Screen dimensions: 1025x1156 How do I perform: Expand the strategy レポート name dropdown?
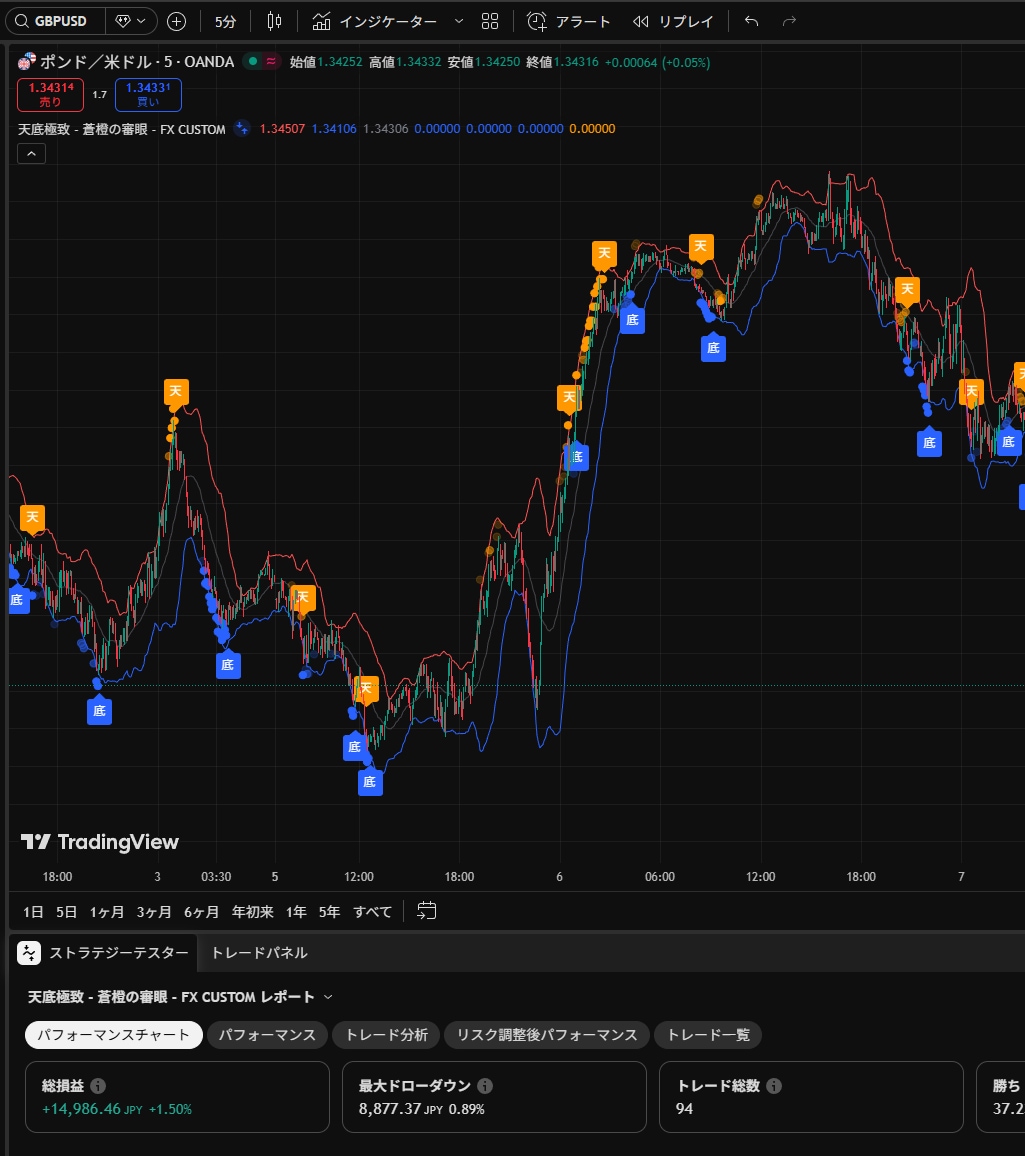point(327,997)
